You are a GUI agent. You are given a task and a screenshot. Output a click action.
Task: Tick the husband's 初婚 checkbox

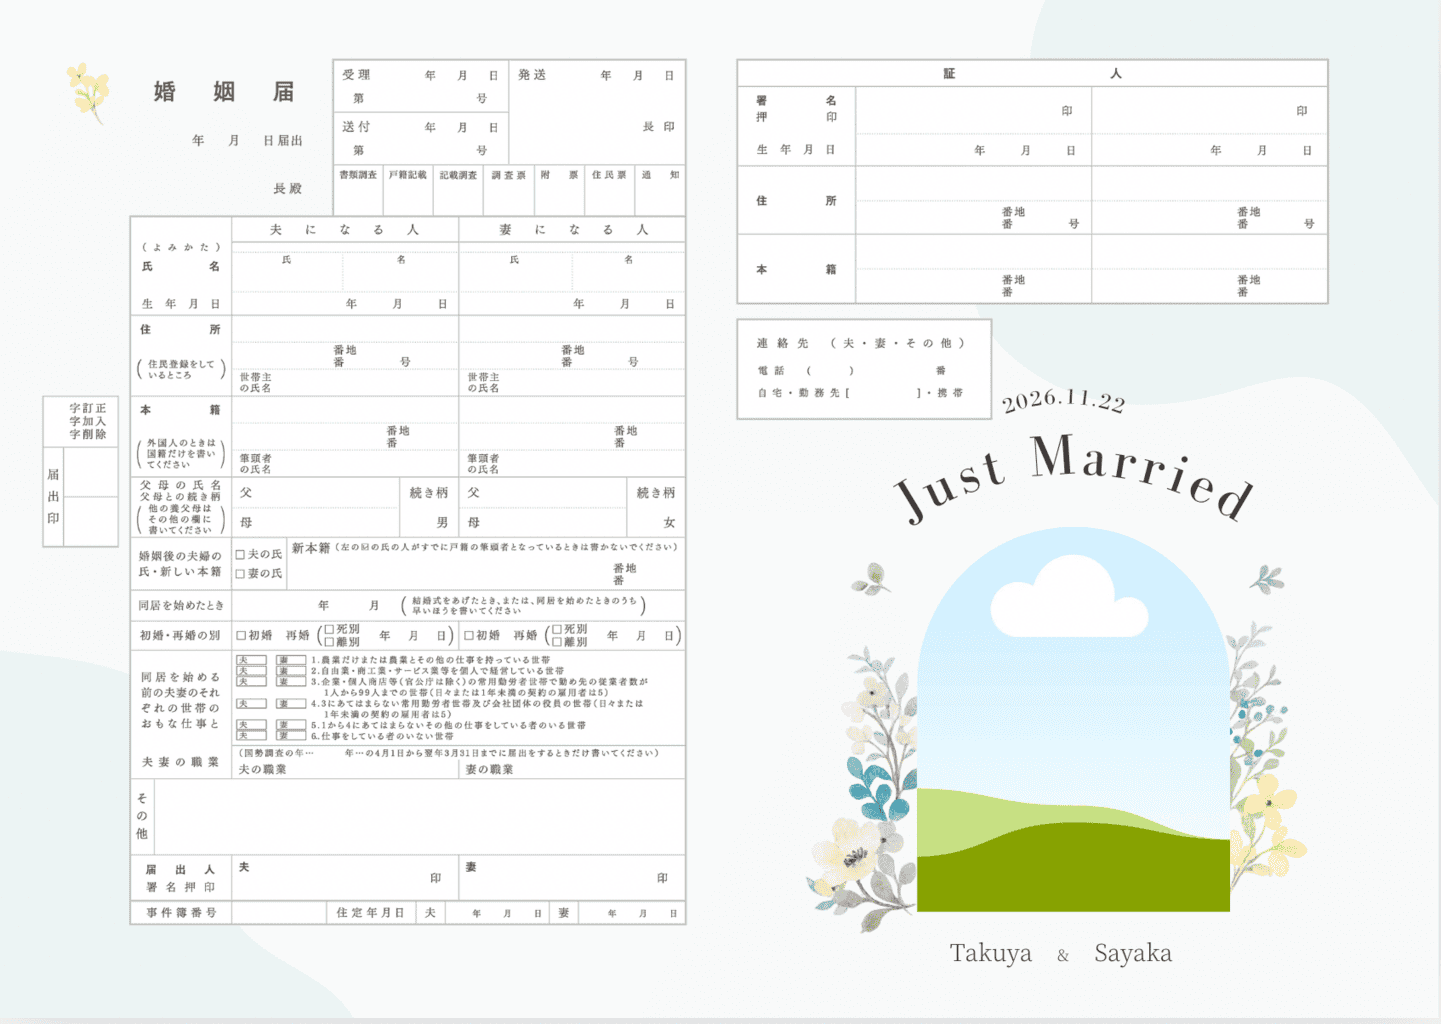(x=241, y=635)
